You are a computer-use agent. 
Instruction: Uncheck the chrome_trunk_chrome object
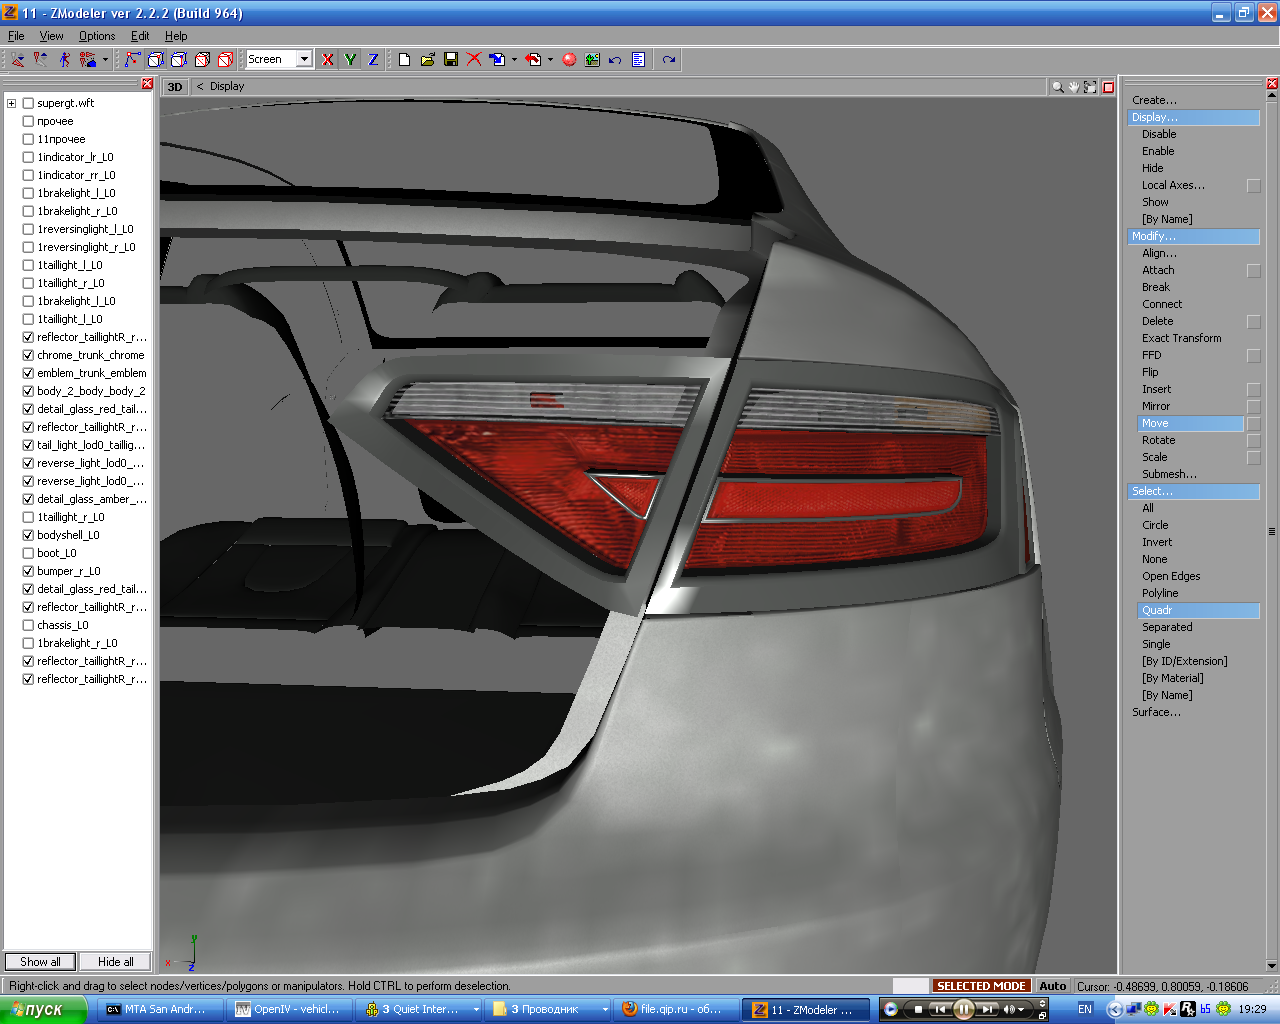point(28,355)
